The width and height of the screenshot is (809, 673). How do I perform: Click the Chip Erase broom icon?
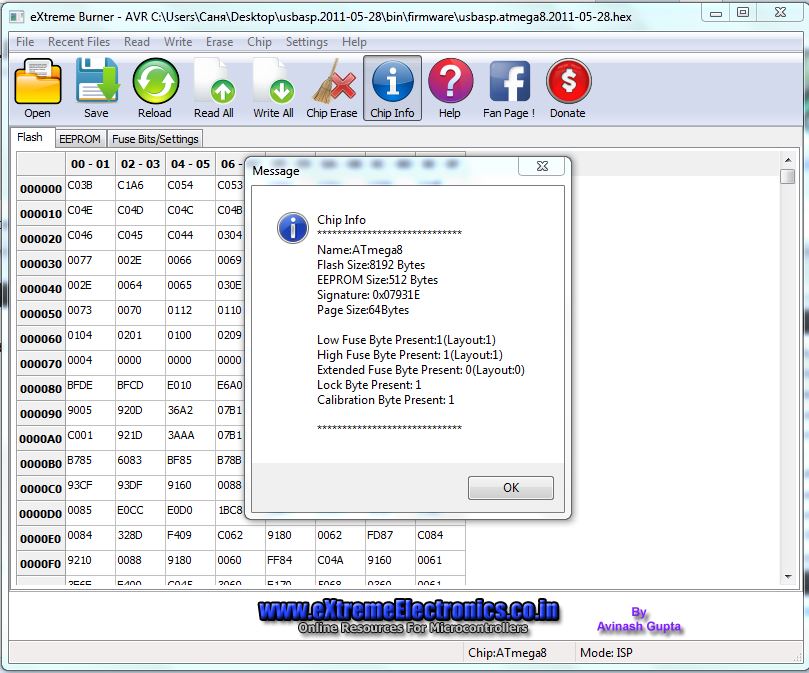click(x=332, y=88)
